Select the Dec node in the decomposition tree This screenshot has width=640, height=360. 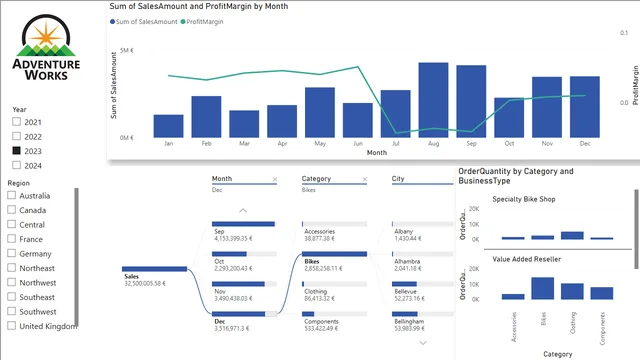(244, 314)
